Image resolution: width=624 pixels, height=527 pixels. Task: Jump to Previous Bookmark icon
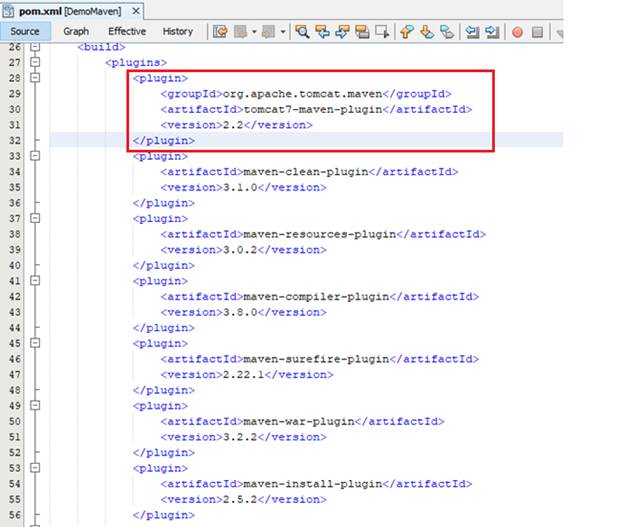click(407, 31)
